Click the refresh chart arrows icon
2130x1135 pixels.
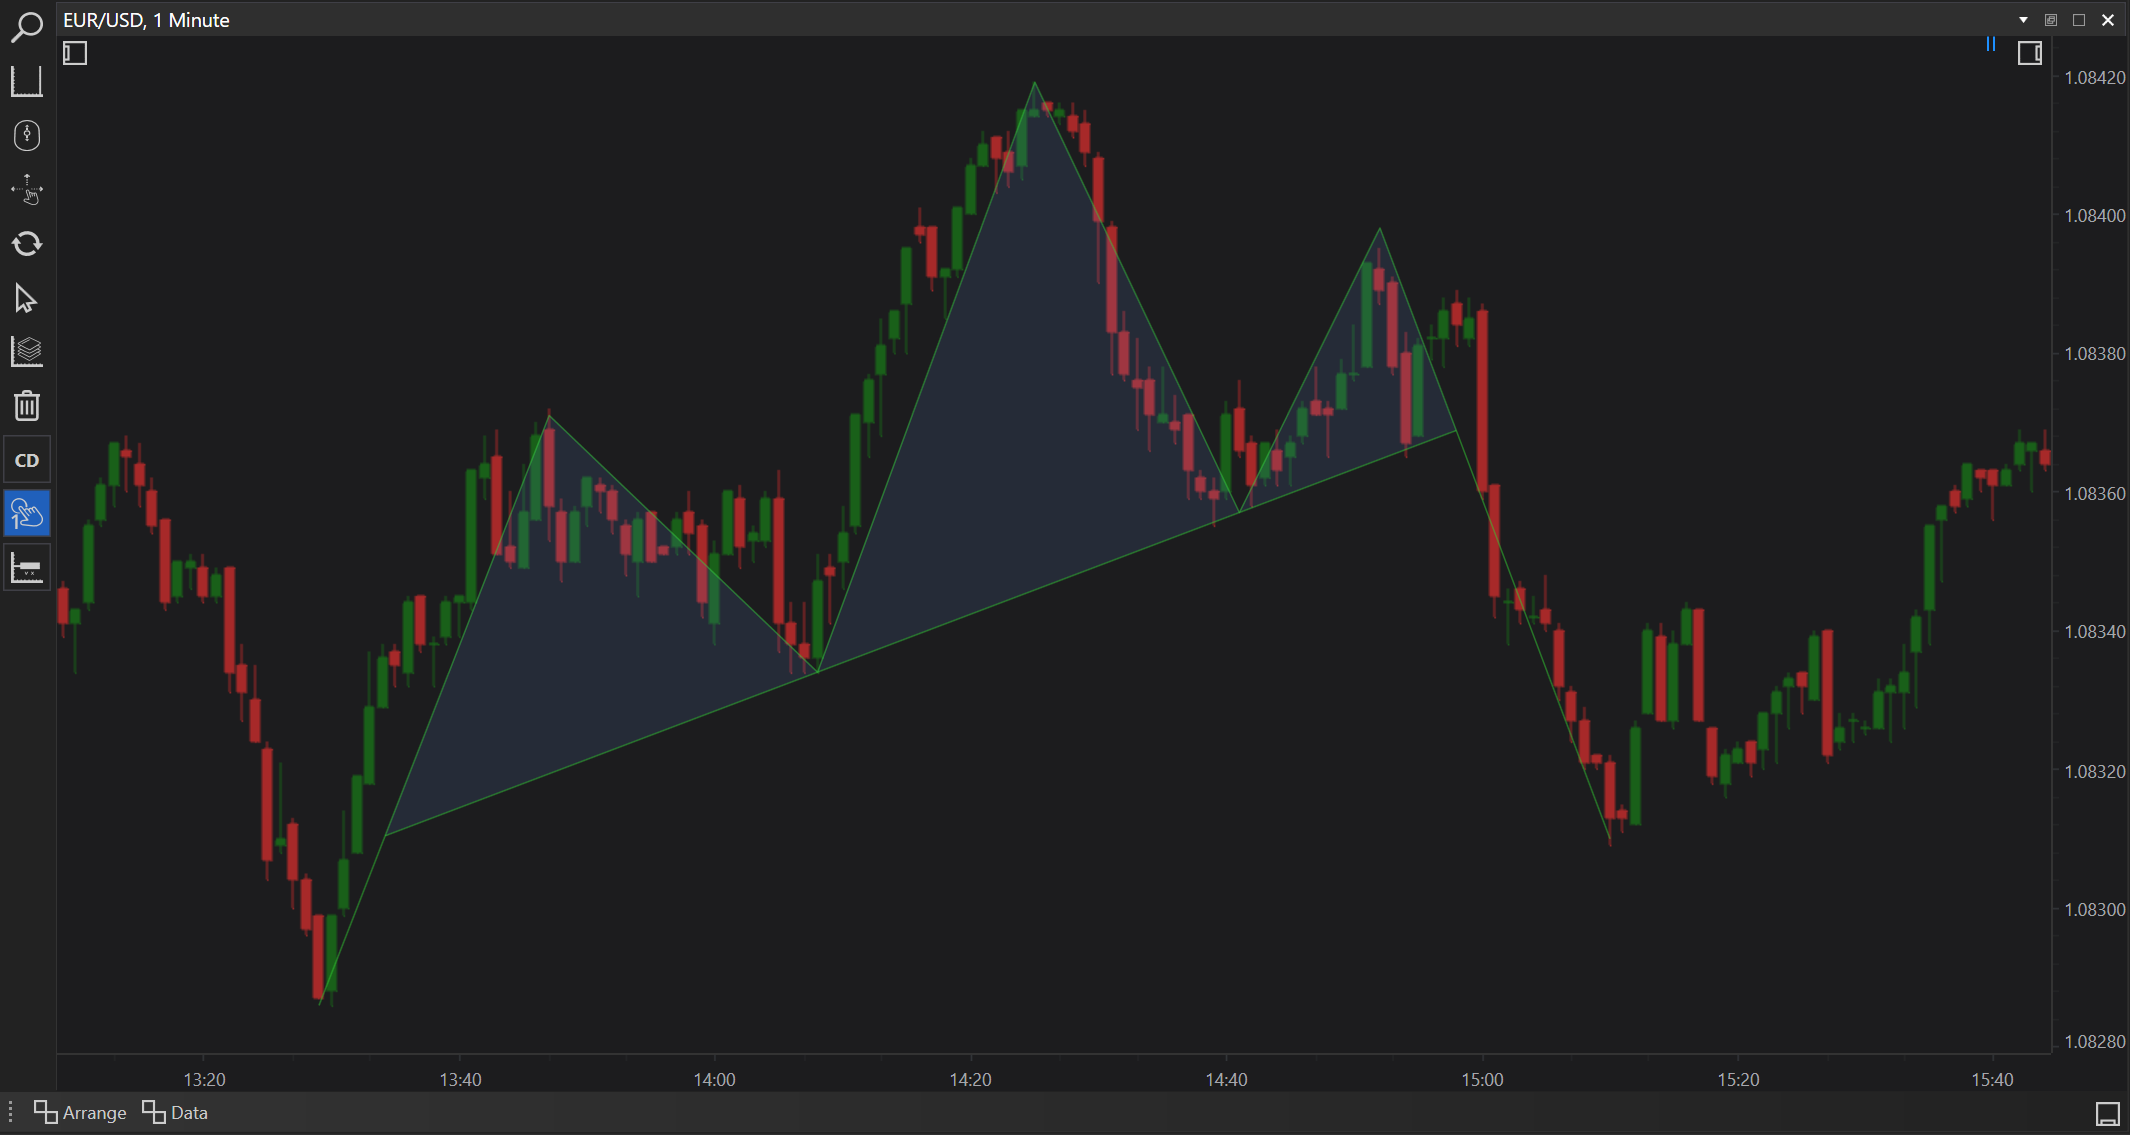pyautogui.click(x=27, y=243)
